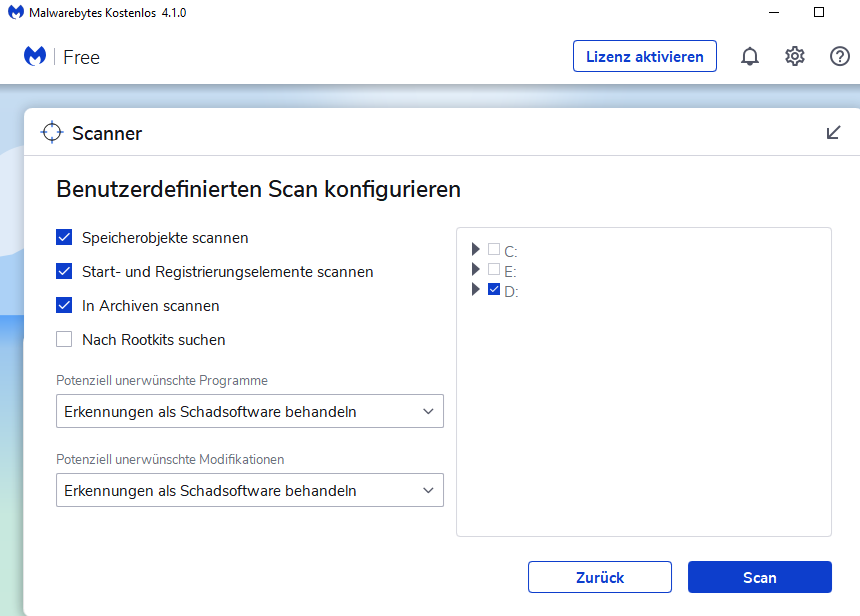This screenshot has width=860, height=616.
Task: Click the Nach Rootkits suchen label
Action: [x=154, y=340]
